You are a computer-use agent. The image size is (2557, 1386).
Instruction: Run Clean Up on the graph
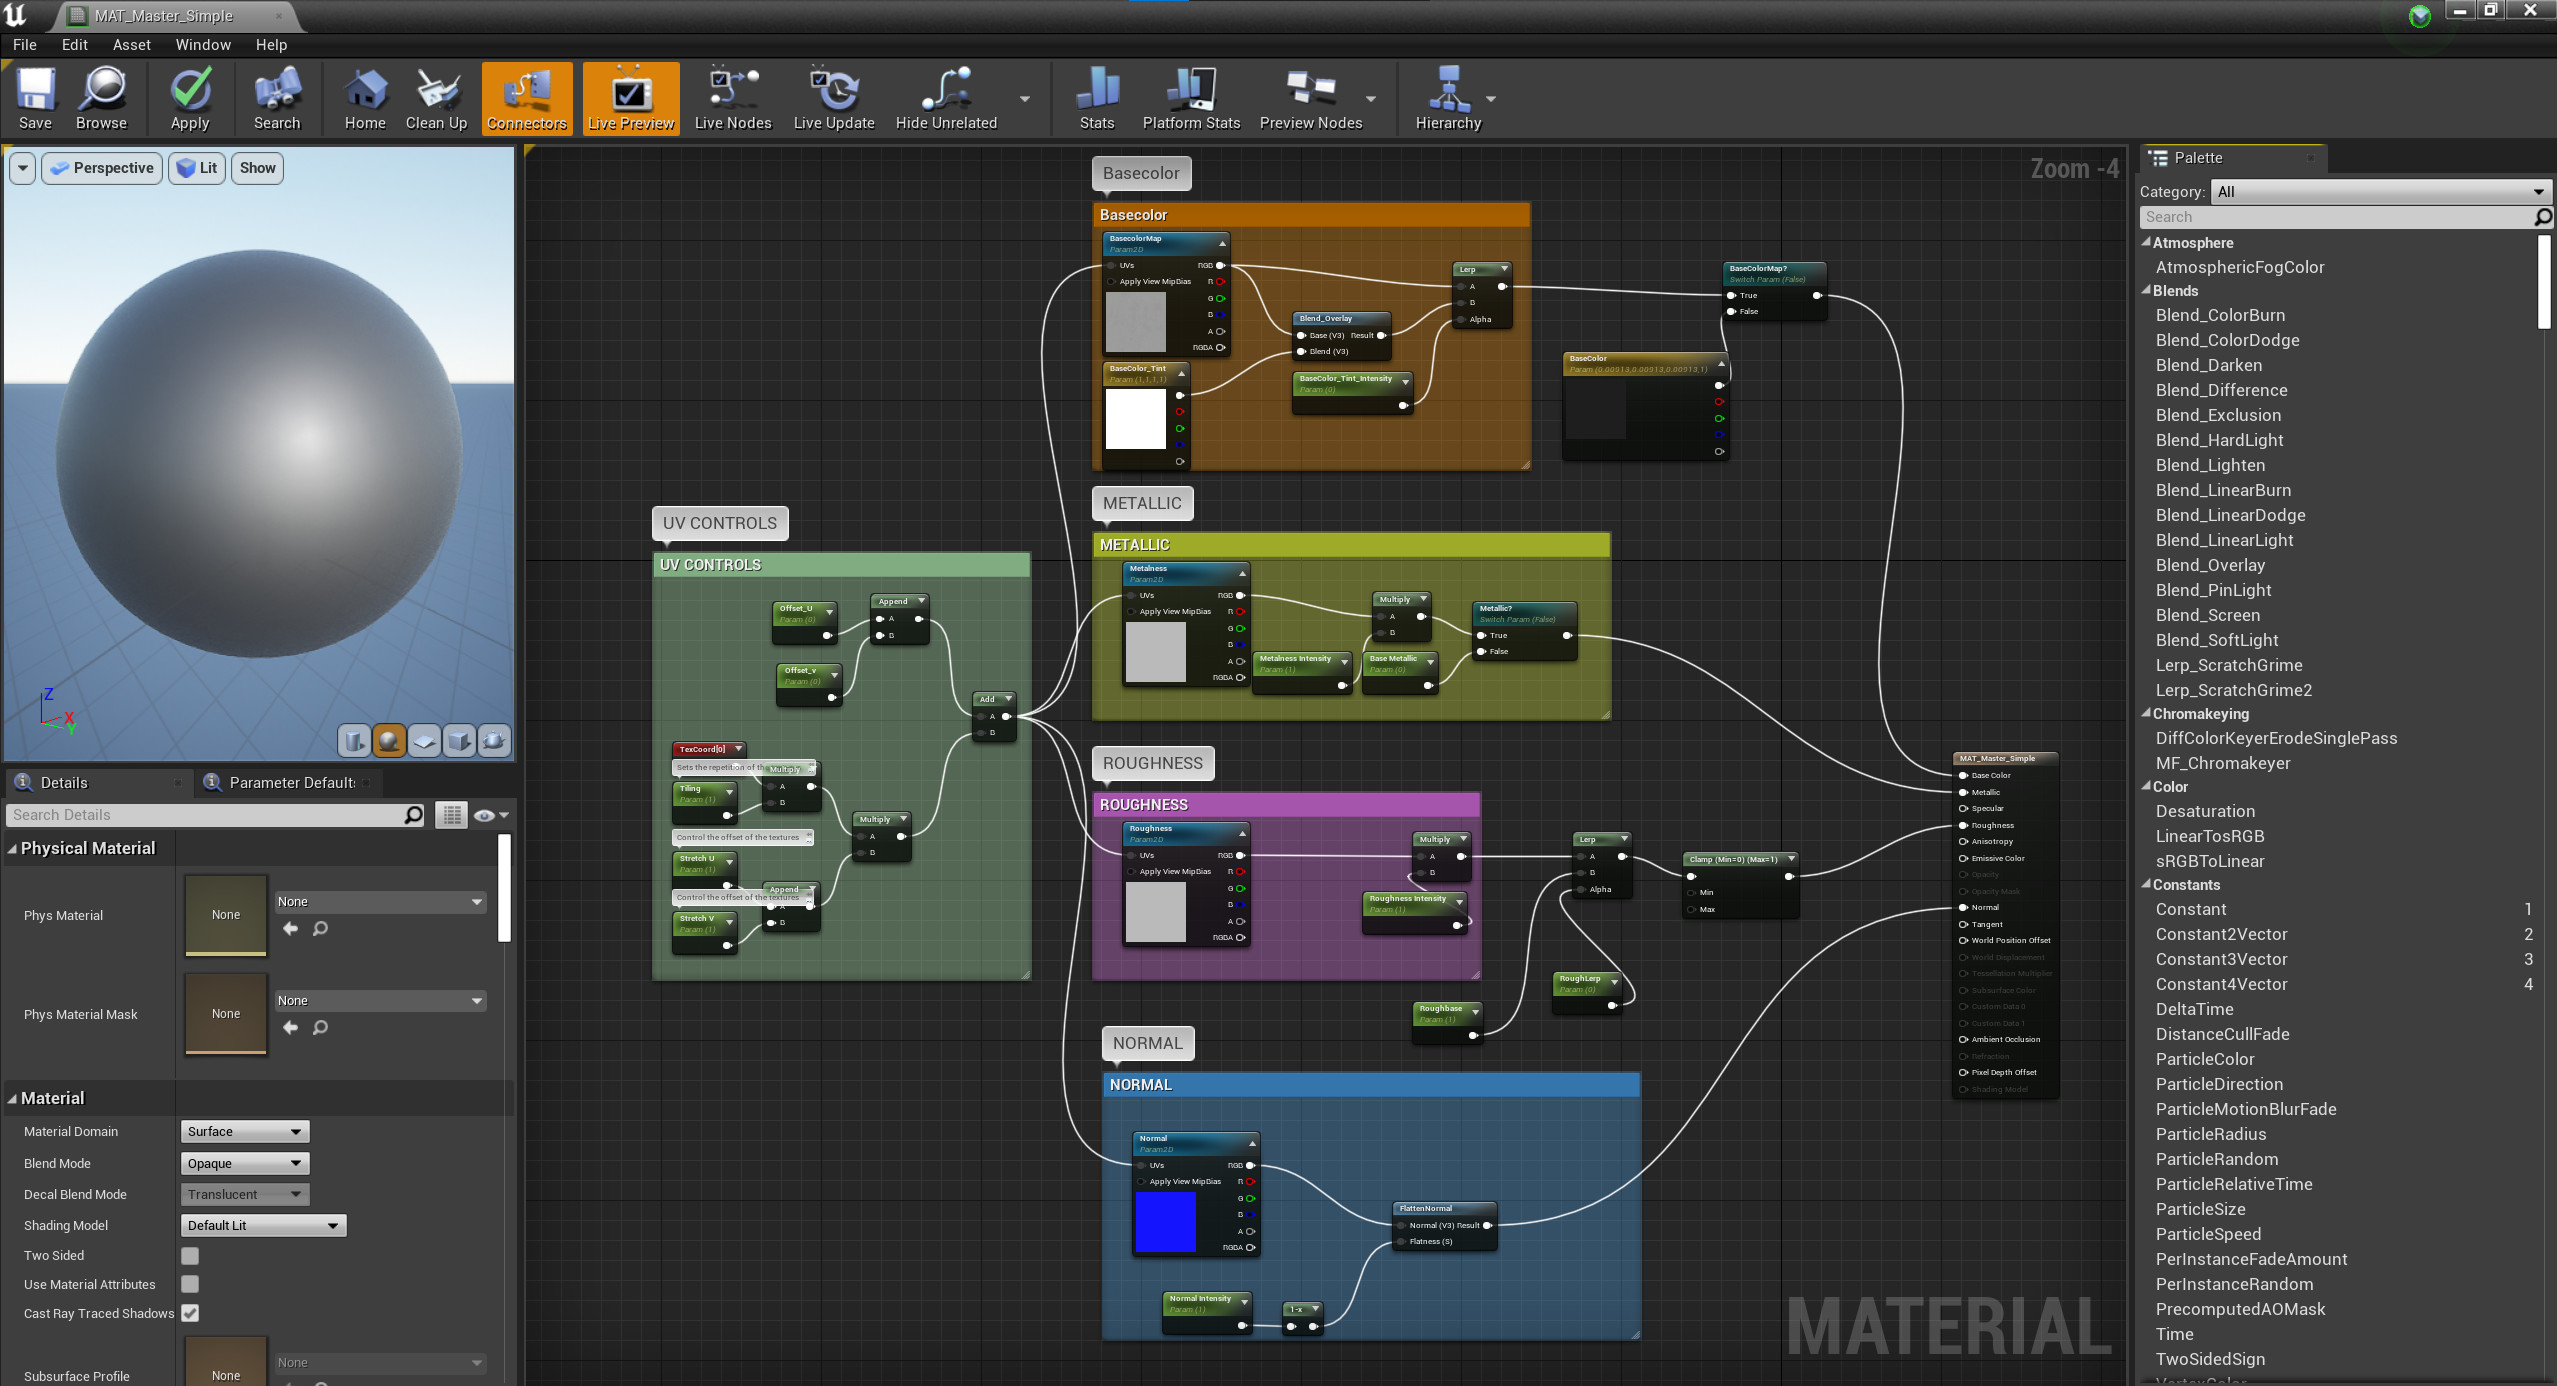pyautogui.click(x=436, y=98)
